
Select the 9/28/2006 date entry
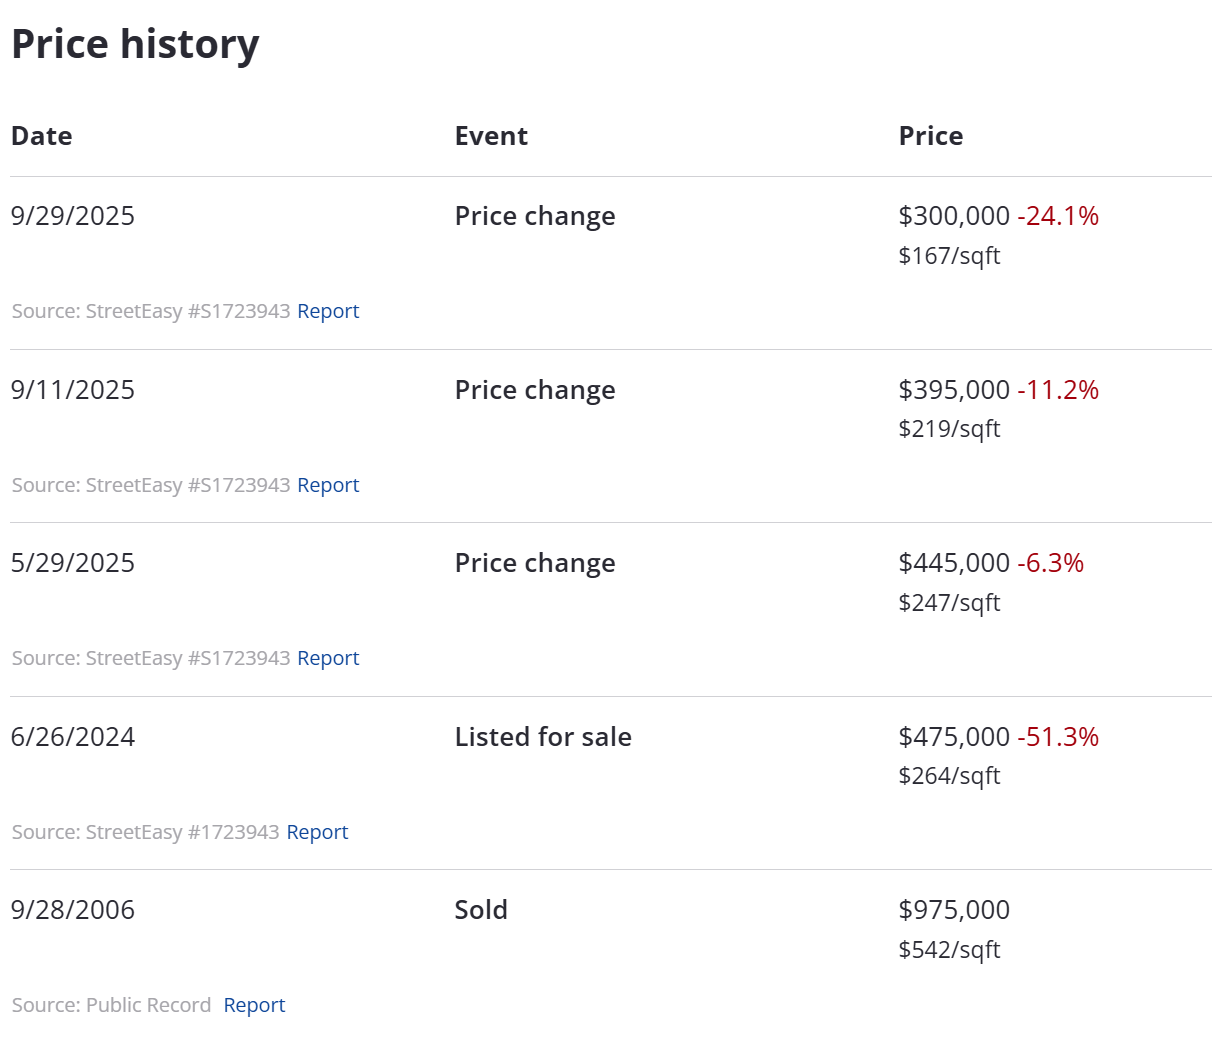(x=73, y=910)
